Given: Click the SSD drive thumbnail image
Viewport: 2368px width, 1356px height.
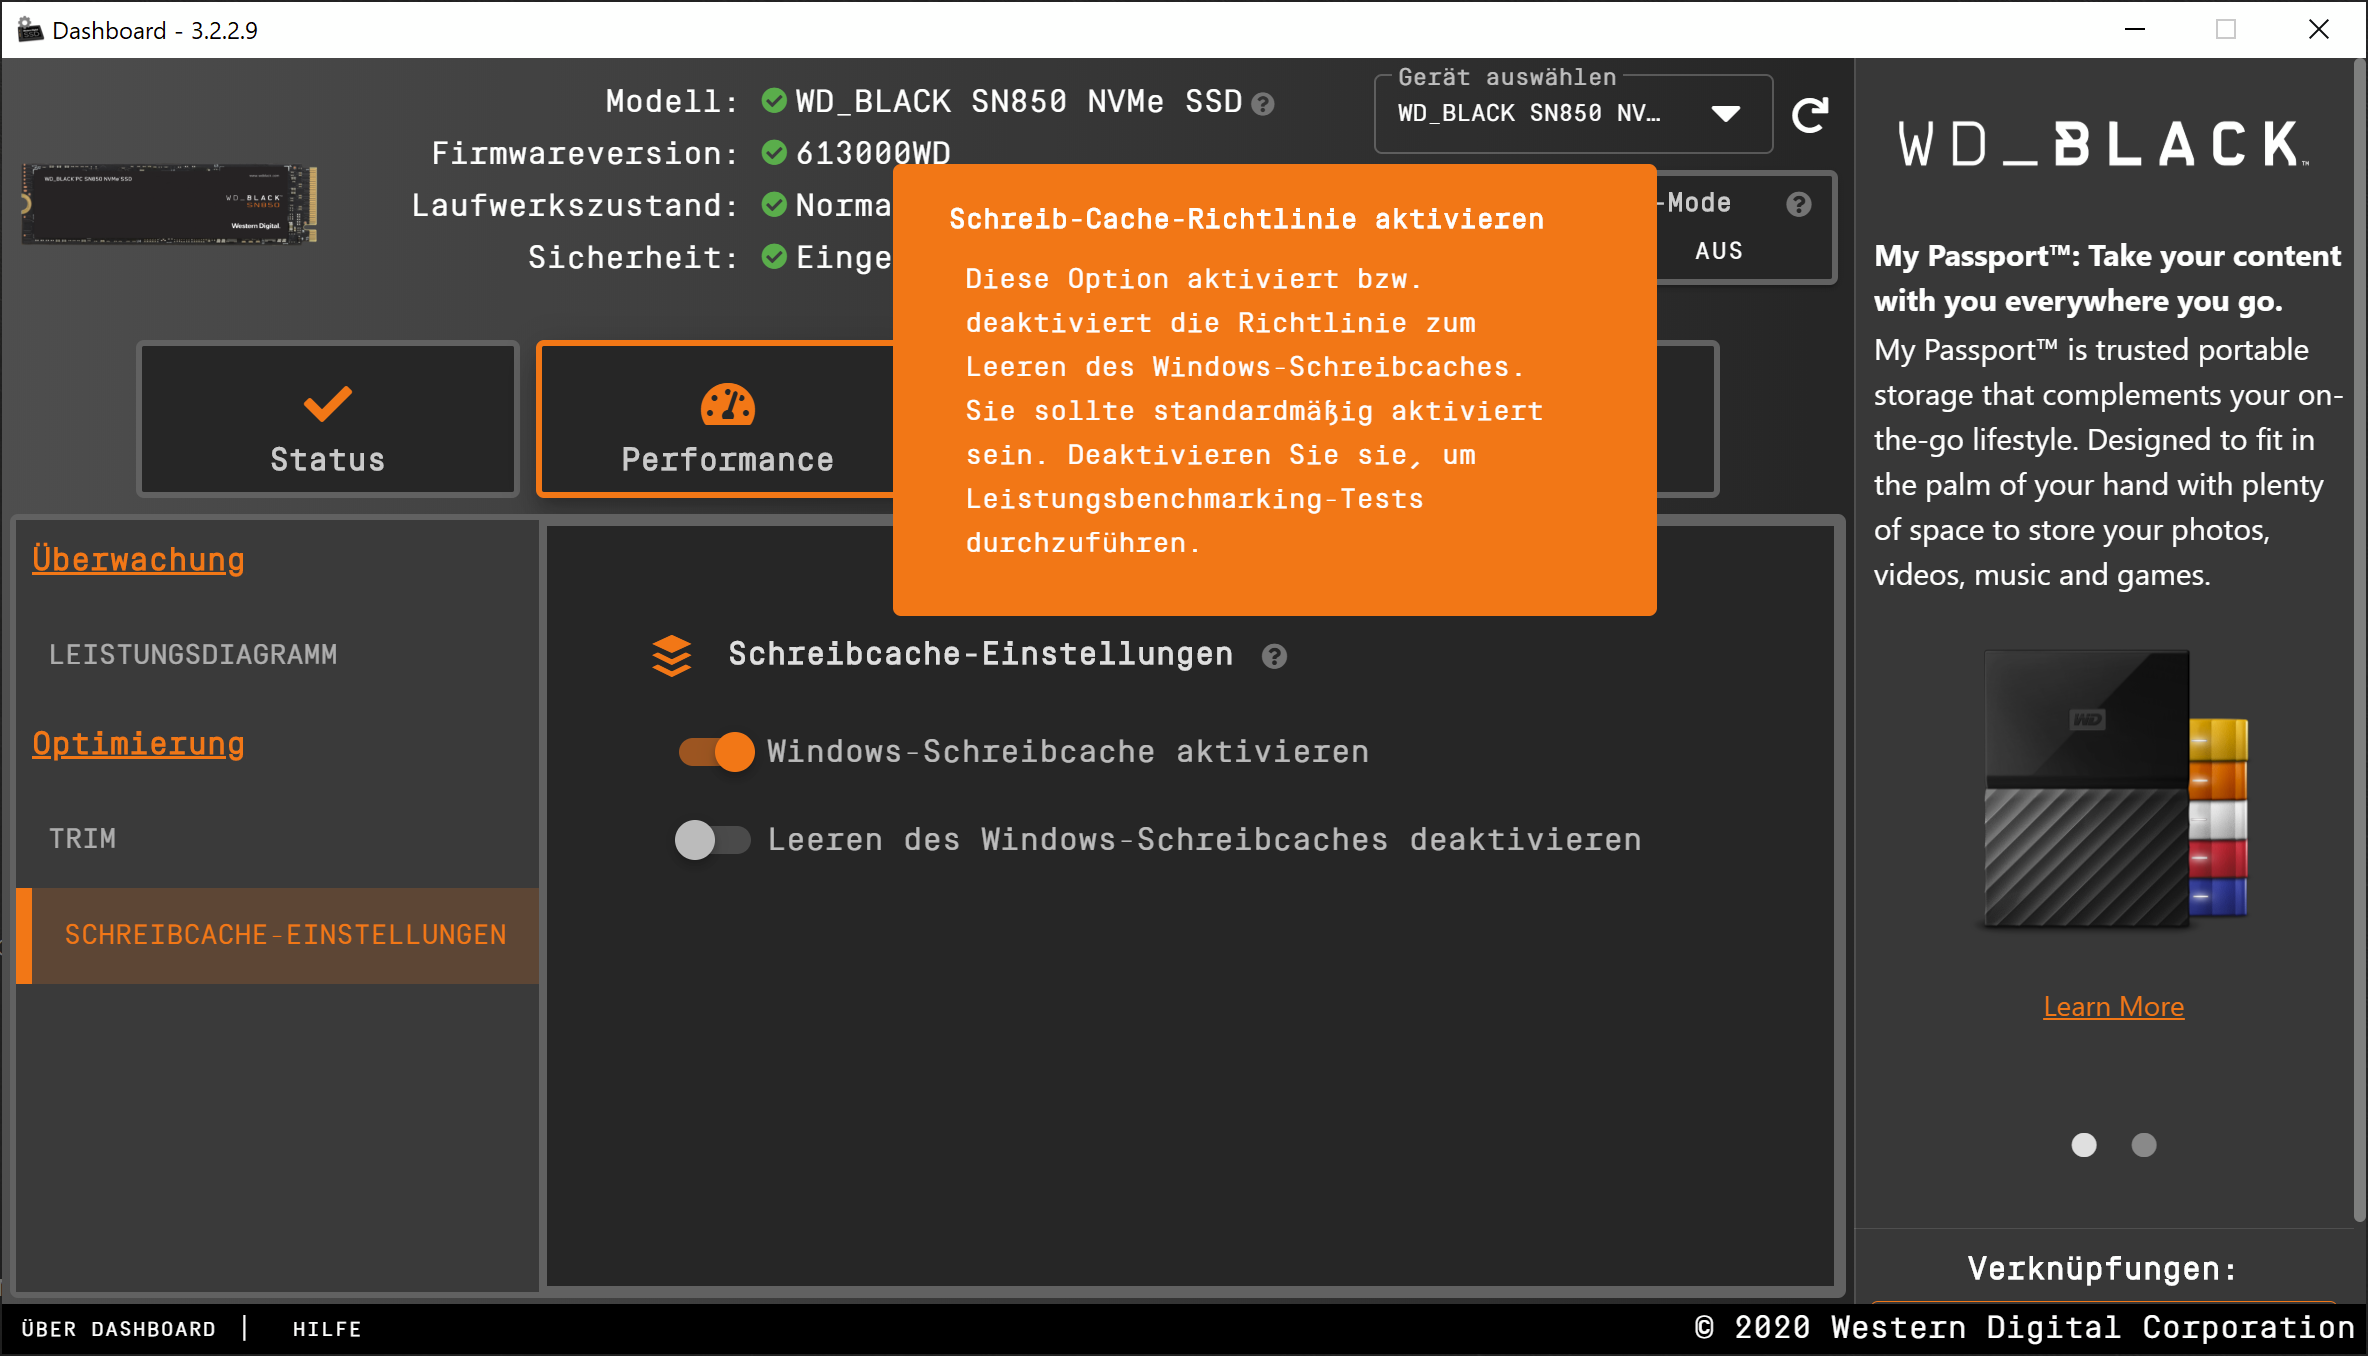Looking at the screenshot, I should [x=169, y=204].
